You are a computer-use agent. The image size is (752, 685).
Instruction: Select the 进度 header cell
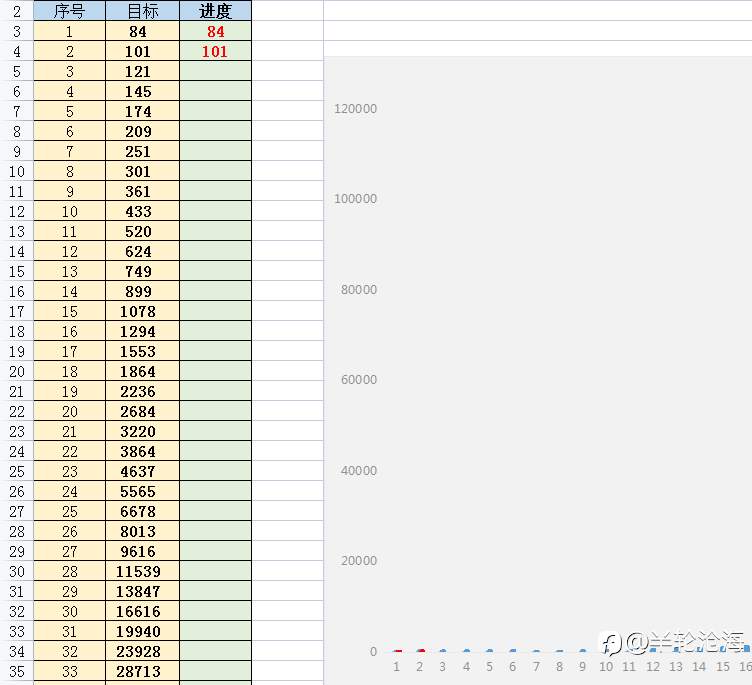click(x=215, y=11)
